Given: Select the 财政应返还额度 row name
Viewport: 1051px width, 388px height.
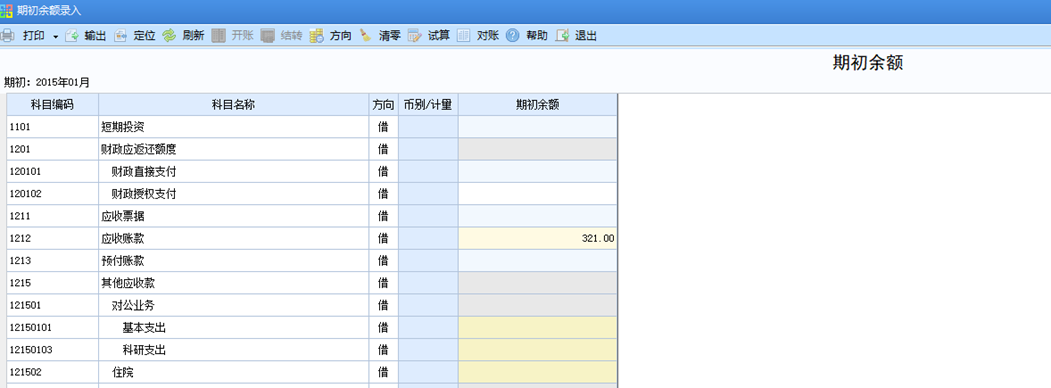Looking at the screenshot, I should (139, 149).
